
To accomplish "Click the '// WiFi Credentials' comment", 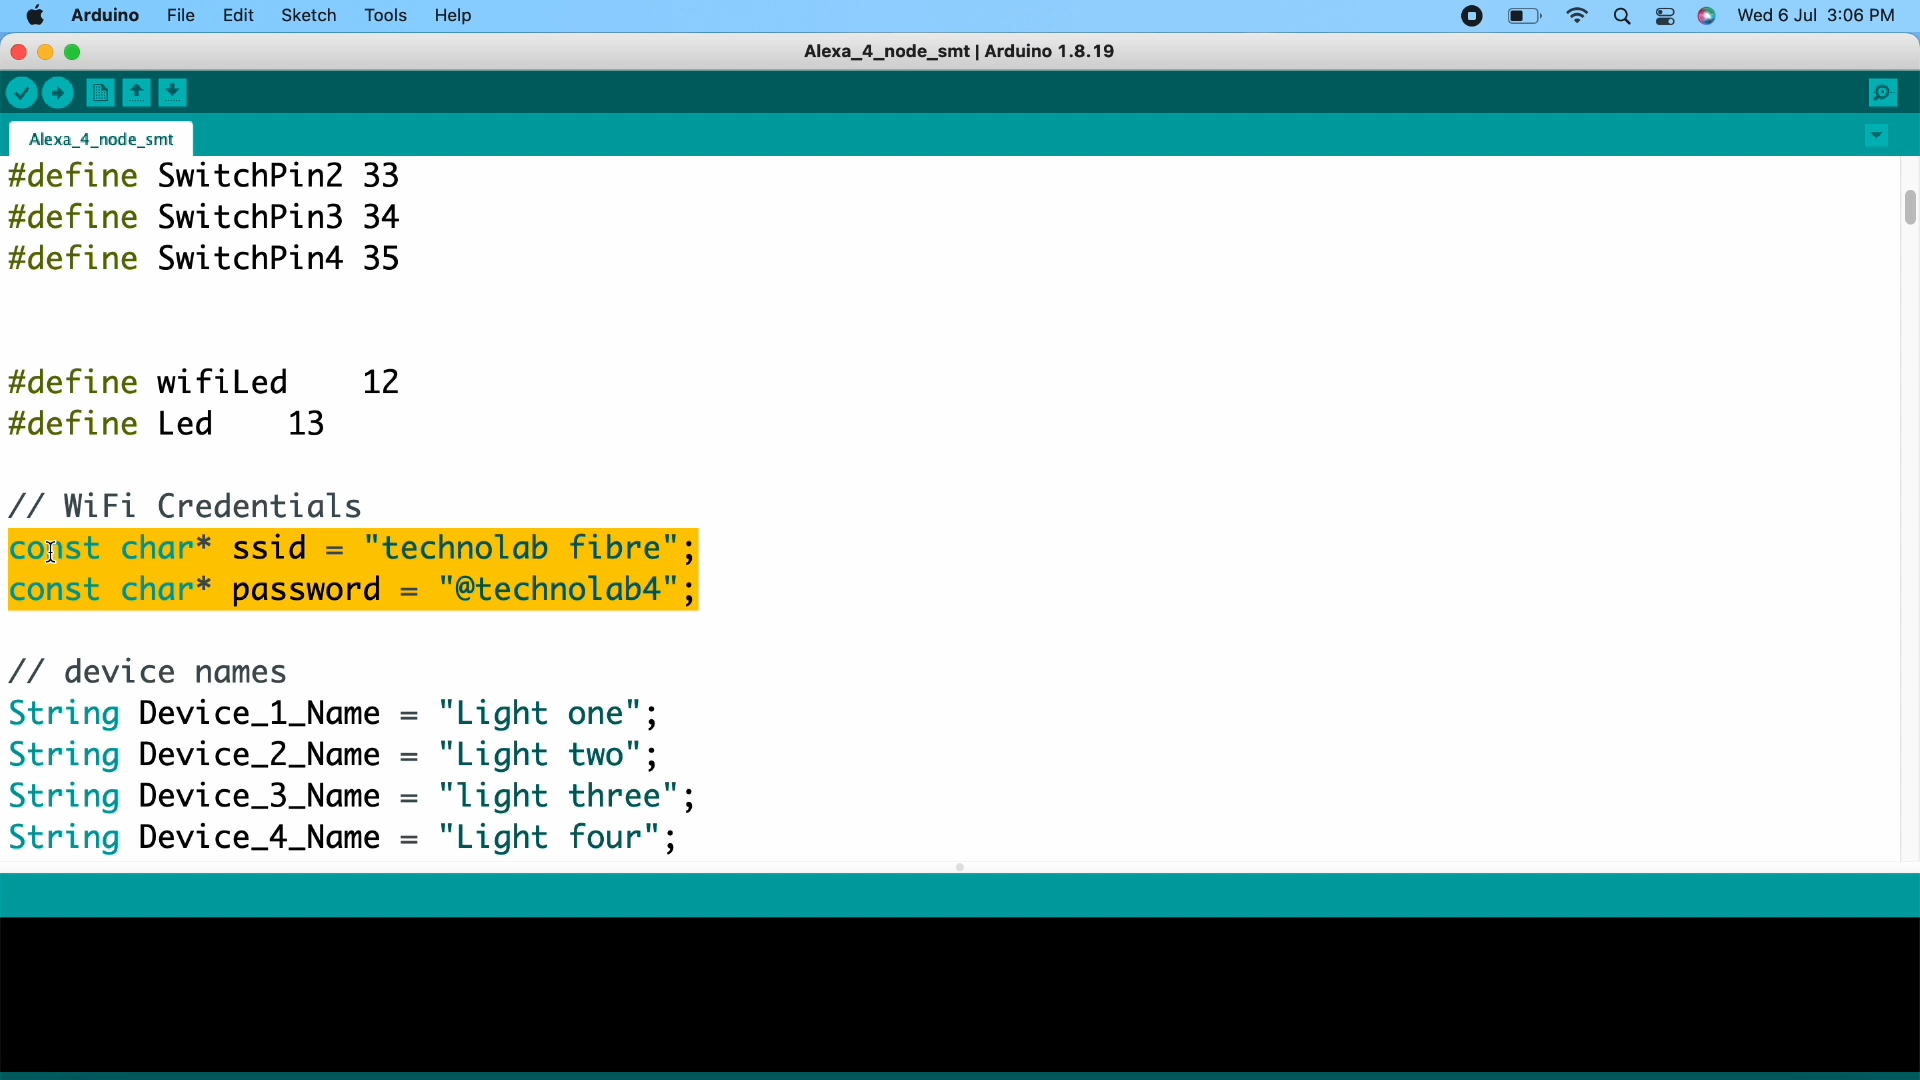I will (x=186, y=508).
